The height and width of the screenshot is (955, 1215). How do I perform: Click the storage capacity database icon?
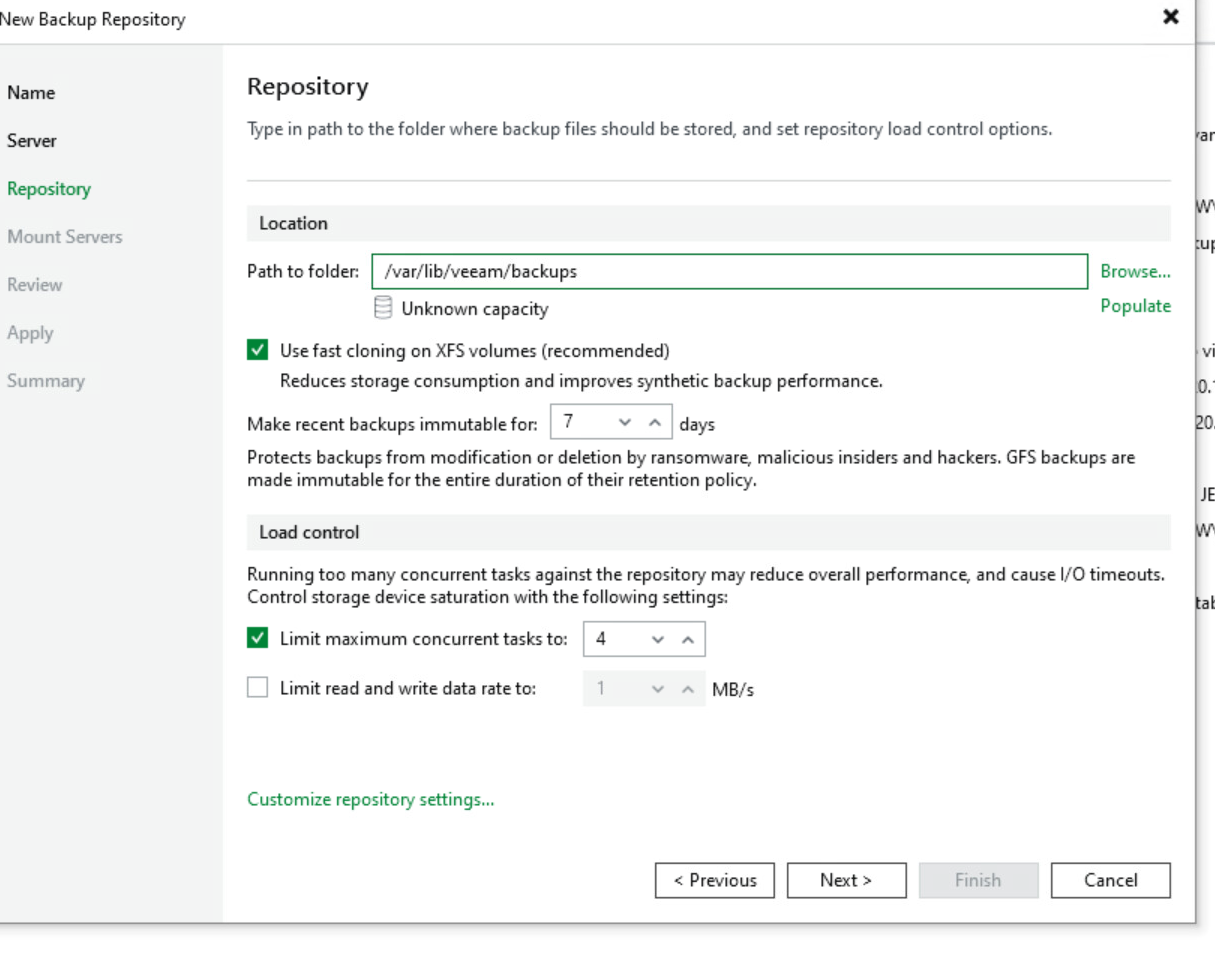click(x=382, y=309)
